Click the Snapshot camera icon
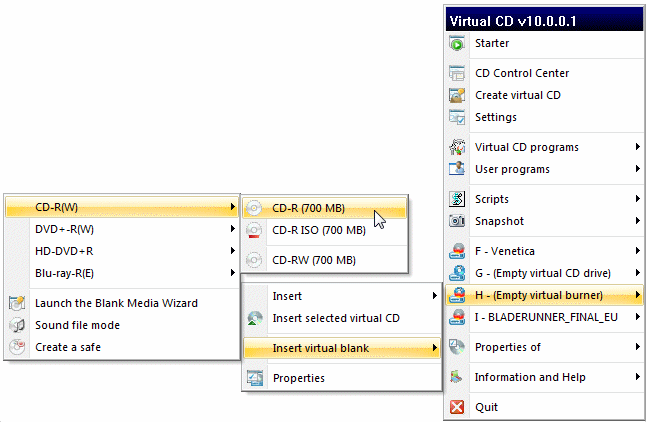The width and height of the screenshot is (646, 422). coord(457,221)
